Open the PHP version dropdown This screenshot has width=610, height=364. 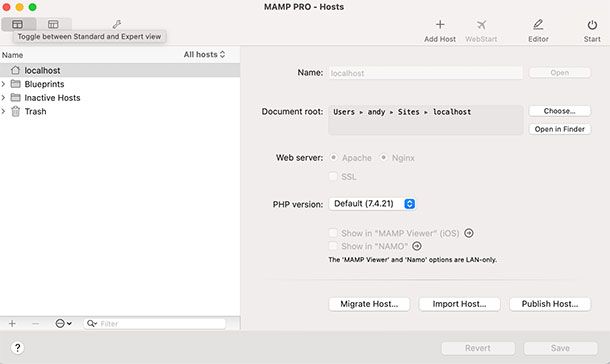click(372, 204)
